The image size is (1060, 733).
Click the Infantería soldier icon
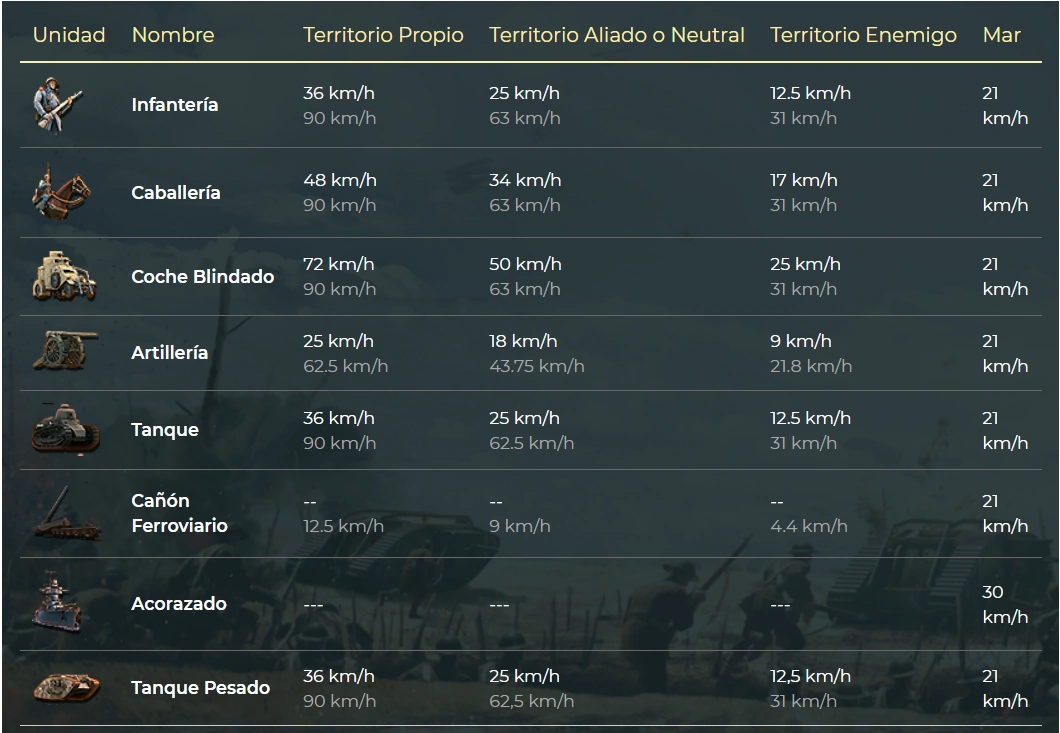(56, 105)
